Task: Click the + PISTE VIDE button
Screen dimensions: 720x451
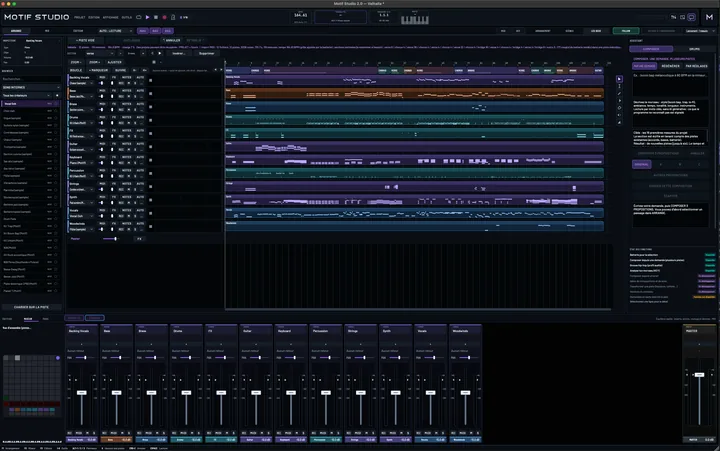Action: tap(85, 40)
